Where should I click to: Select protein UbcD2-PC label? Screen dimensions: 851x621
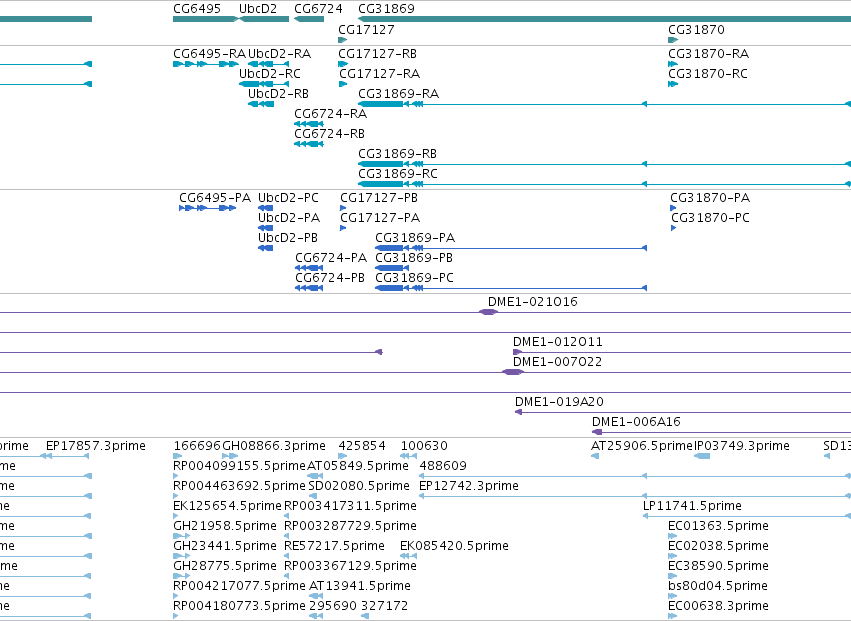[x=288, y=198]
